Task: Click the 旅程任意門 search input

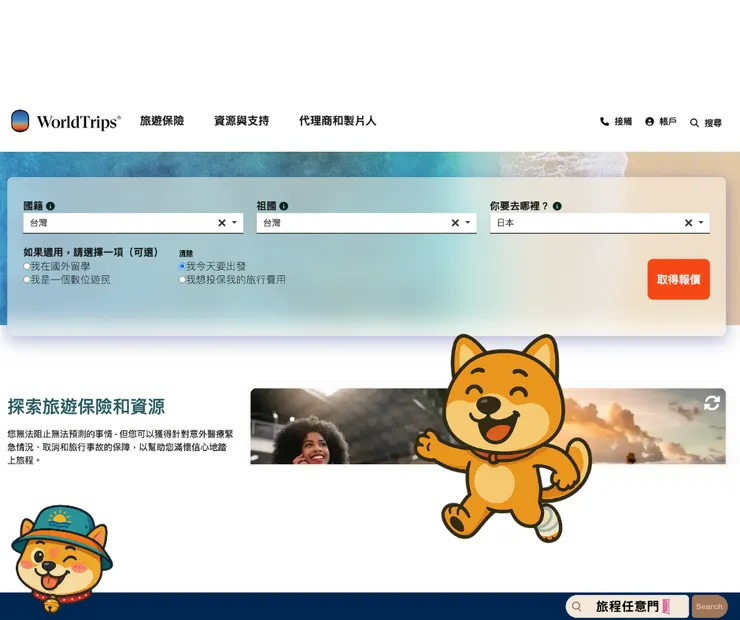Action: 627,606
